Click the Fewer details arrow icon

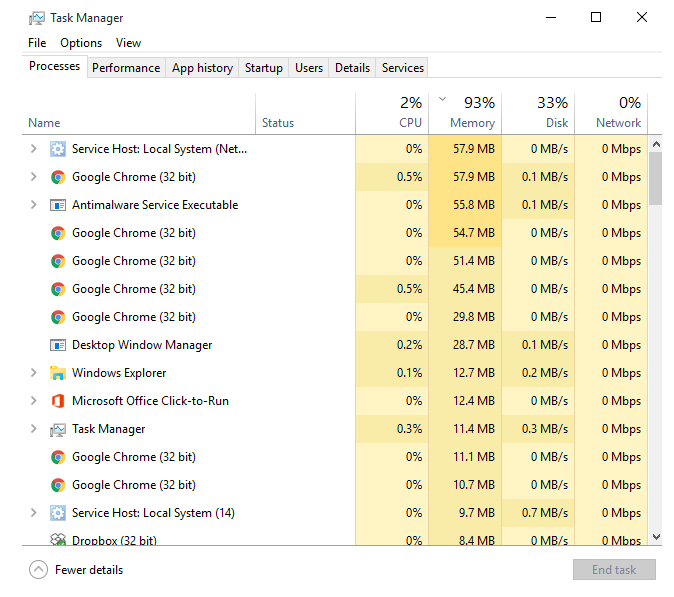point(38,570)
